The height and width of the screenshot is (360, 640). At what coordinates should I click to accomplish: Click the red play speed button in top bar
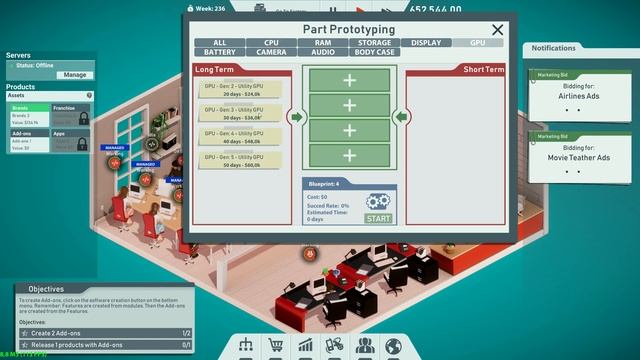click(360, 9)
